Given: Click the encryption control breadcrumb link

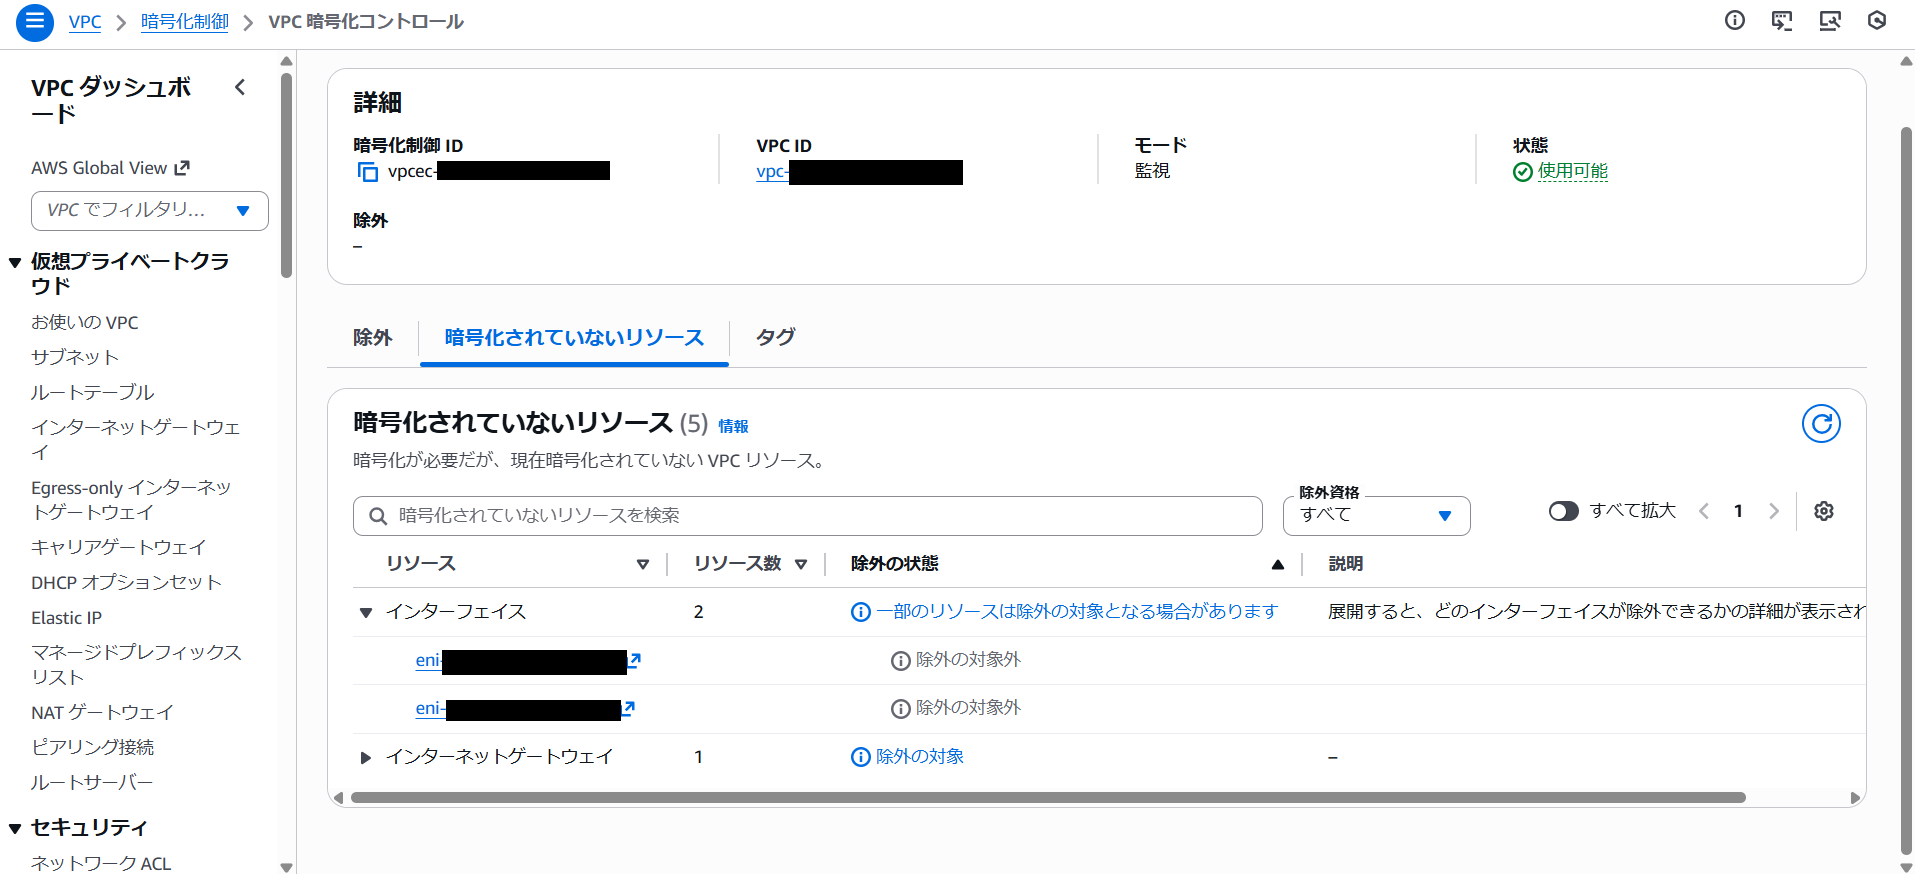Looking at the screenshot, I should [185, 22].
